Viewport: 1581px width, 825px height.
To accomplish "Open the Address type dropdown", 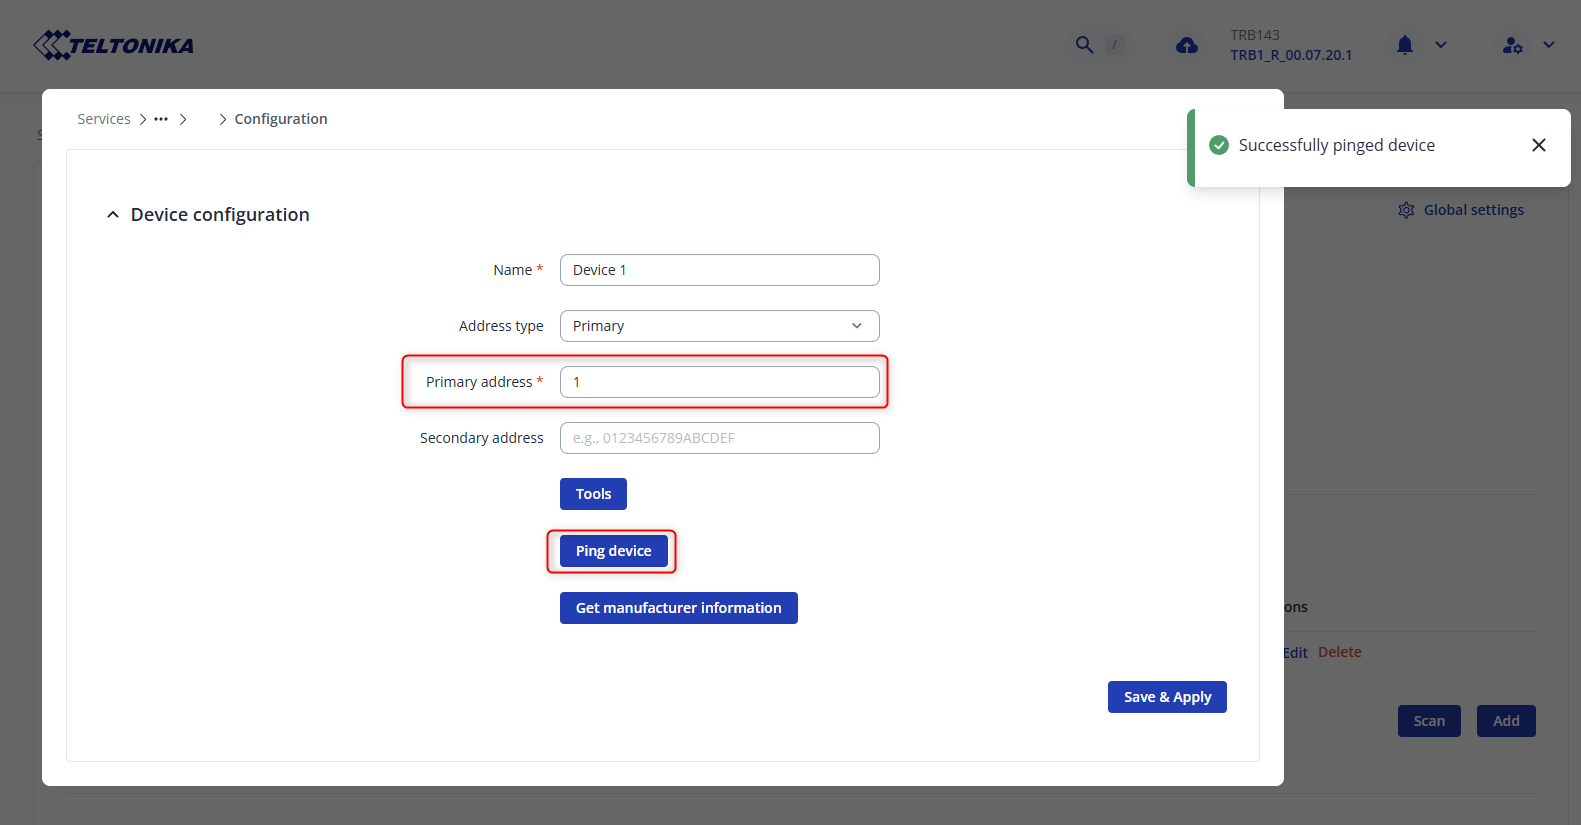I will [719, 326].
